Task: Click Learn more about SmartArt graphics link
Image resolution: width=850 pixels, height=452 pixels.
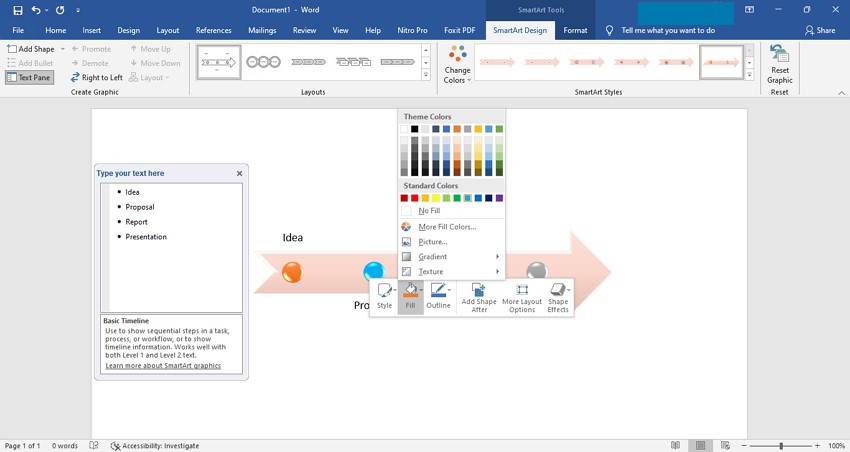Action: 163,366
